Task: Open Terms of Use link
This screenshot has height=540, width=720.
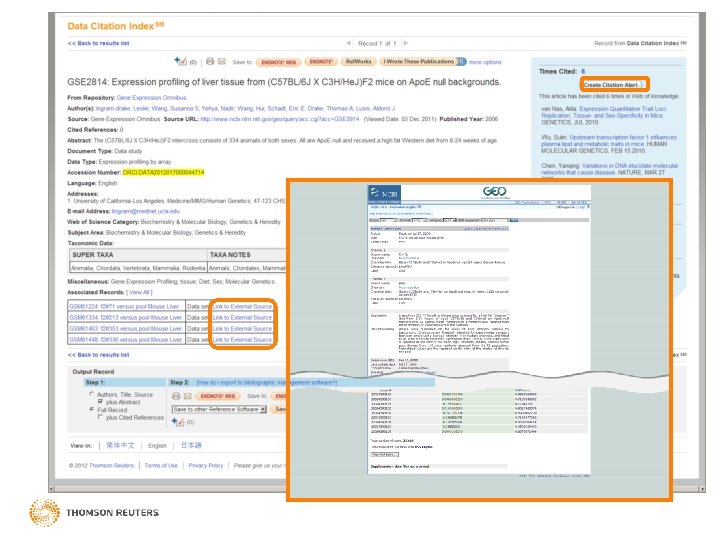Action: tap(161, 466)
